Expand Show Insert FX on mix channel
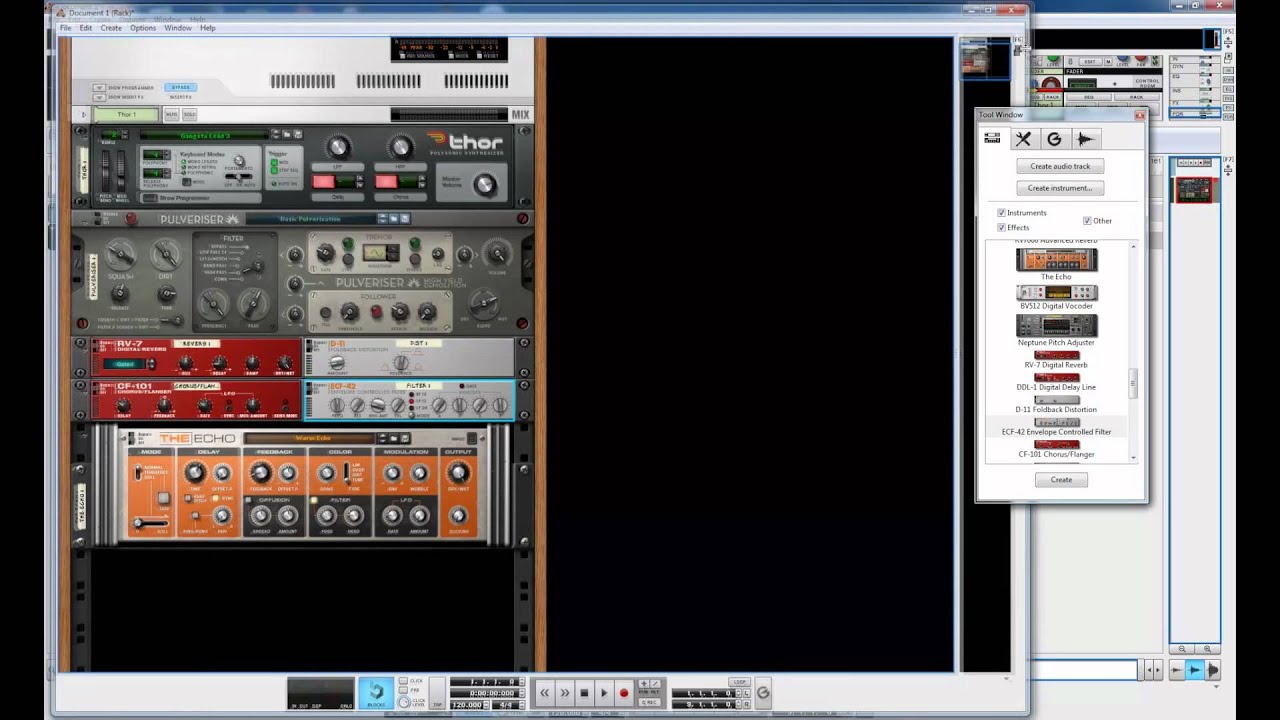Screen dimensions: 1280x720 click(x=99, y=97)
